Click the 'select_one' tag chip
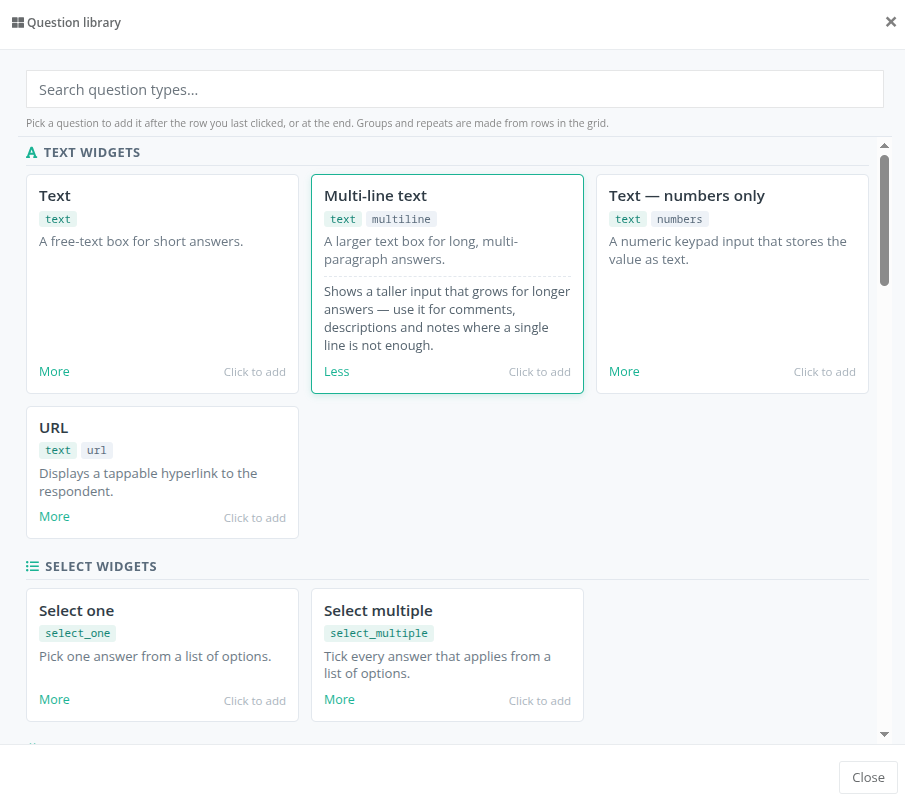905x803 pixels. click(77, 633)
